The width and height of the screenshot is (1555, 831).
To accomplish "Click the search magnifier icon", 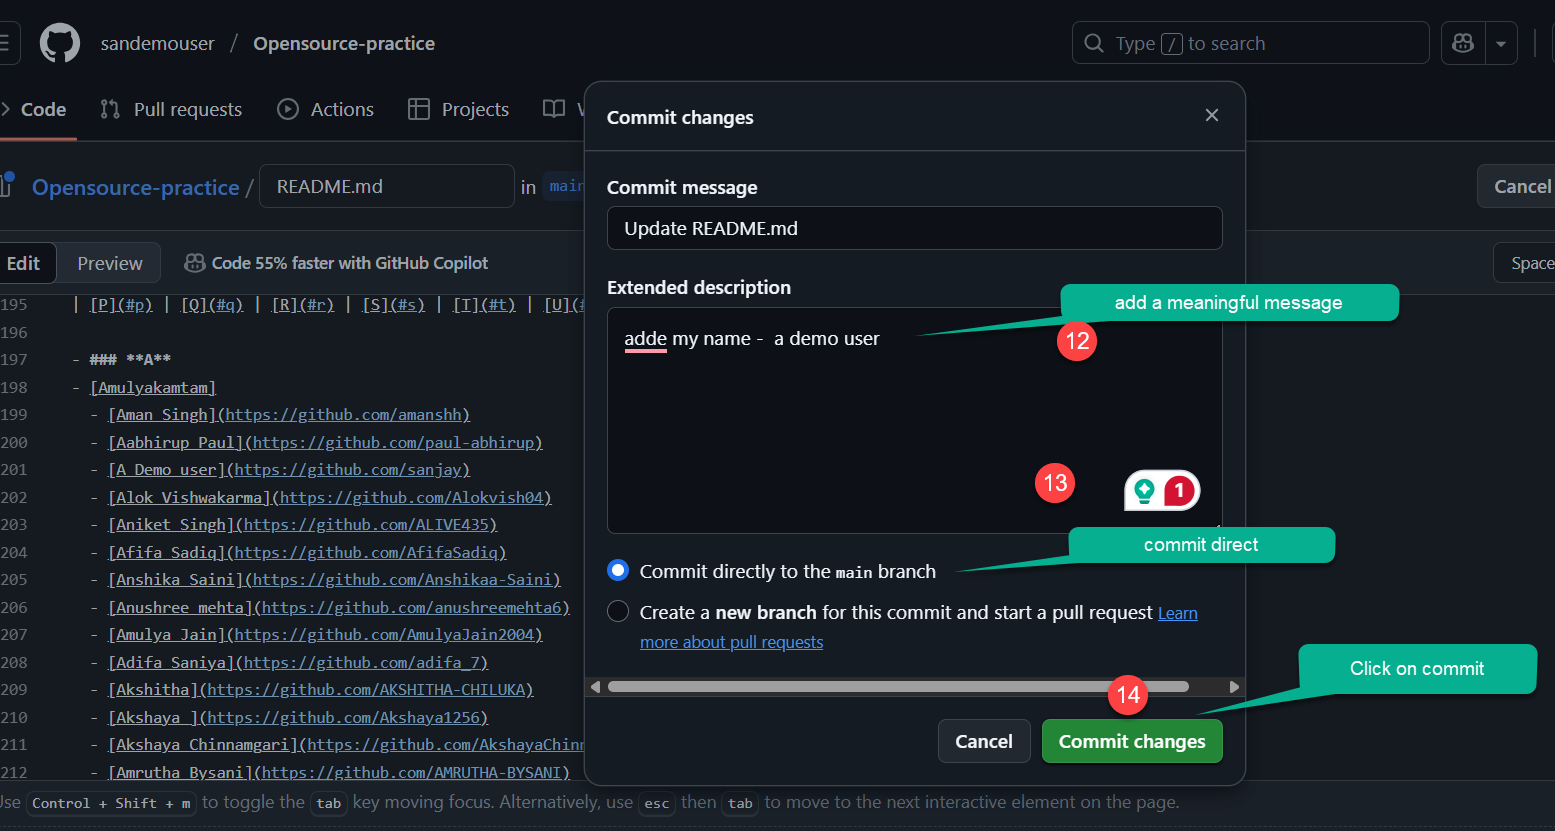I will click(x=1093, y=42).
